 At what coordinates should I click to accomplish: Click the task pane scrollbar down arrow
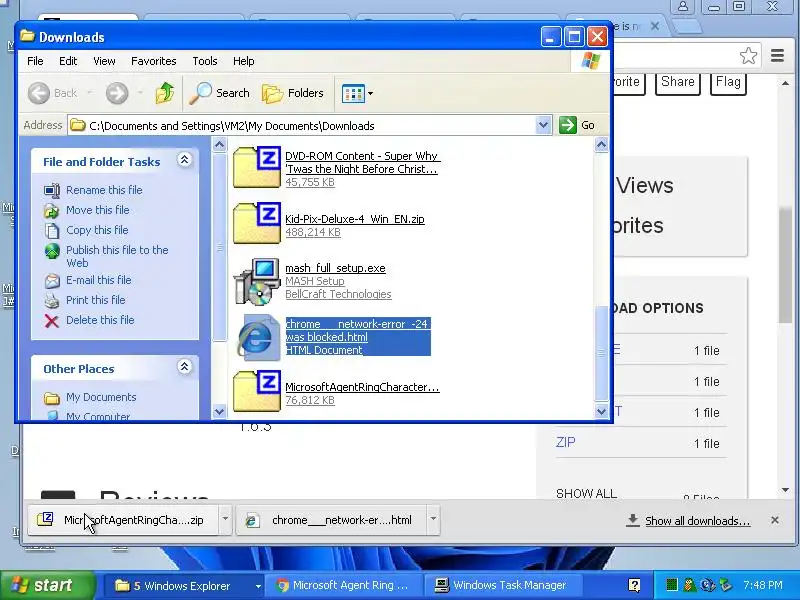point(219,411)
